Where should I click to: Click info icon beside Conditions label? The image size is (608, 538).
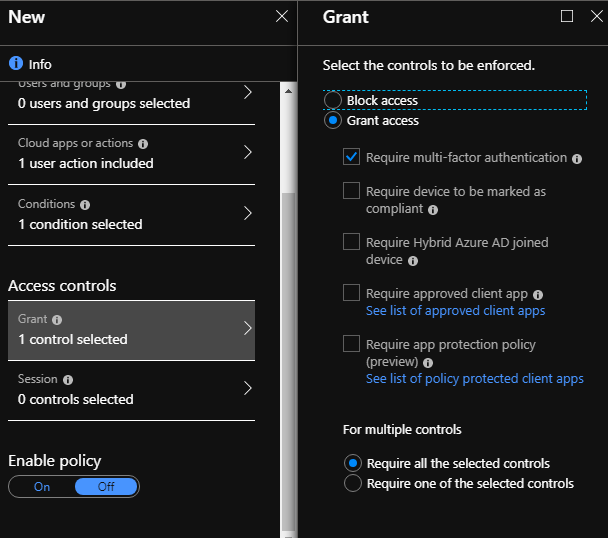click(84, 205)
